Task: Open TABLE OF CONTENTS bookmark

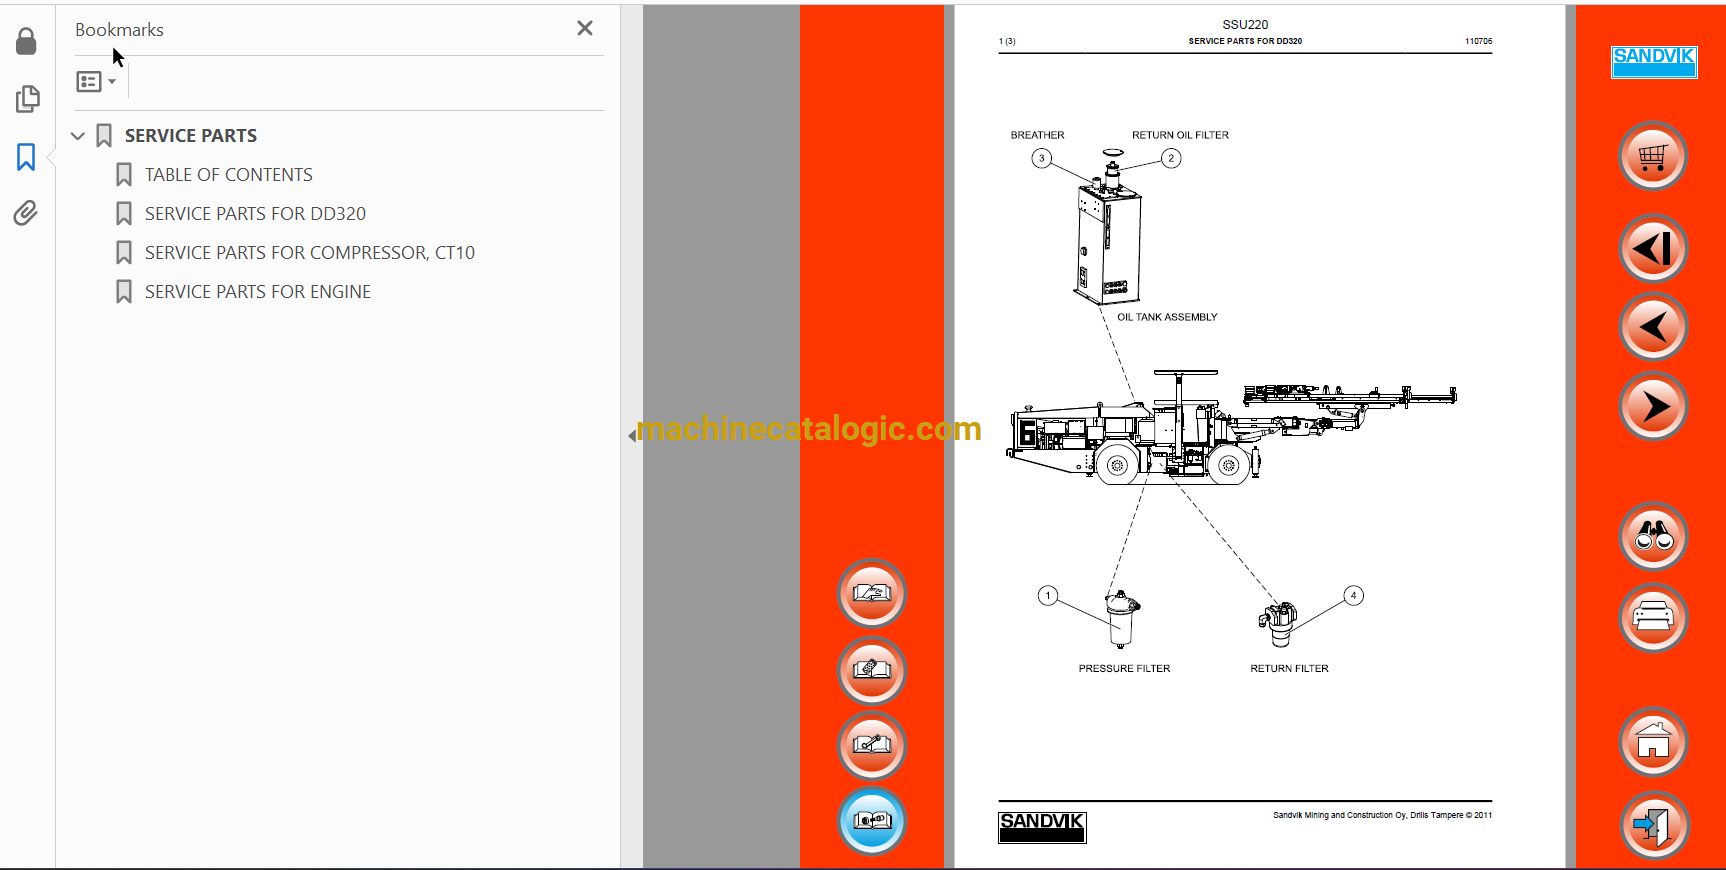Action: (228, 175)
